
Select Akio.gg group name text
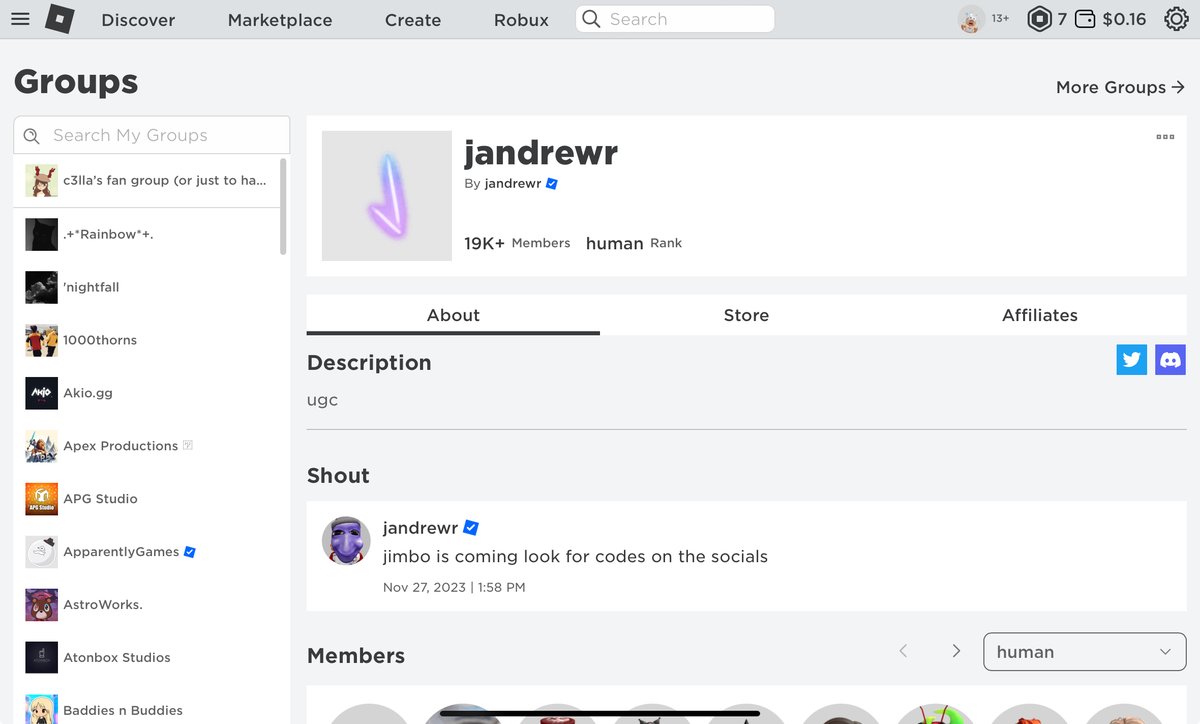(x=88, y=393)
